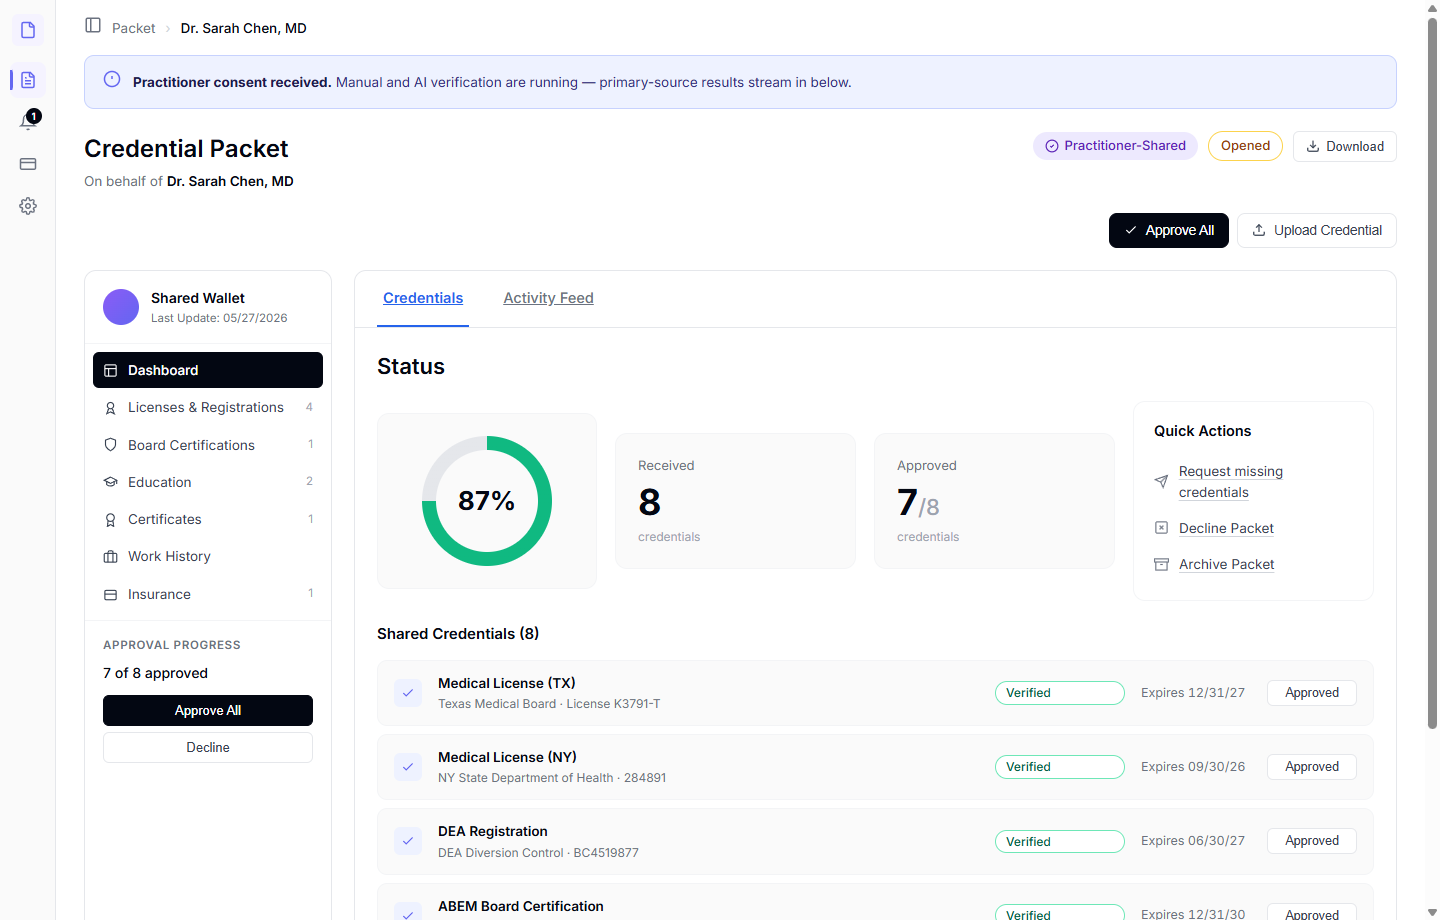Screen dimensions: 1440x920
Task: Click "Expires 06/30/27" text
Action: 1193,841
